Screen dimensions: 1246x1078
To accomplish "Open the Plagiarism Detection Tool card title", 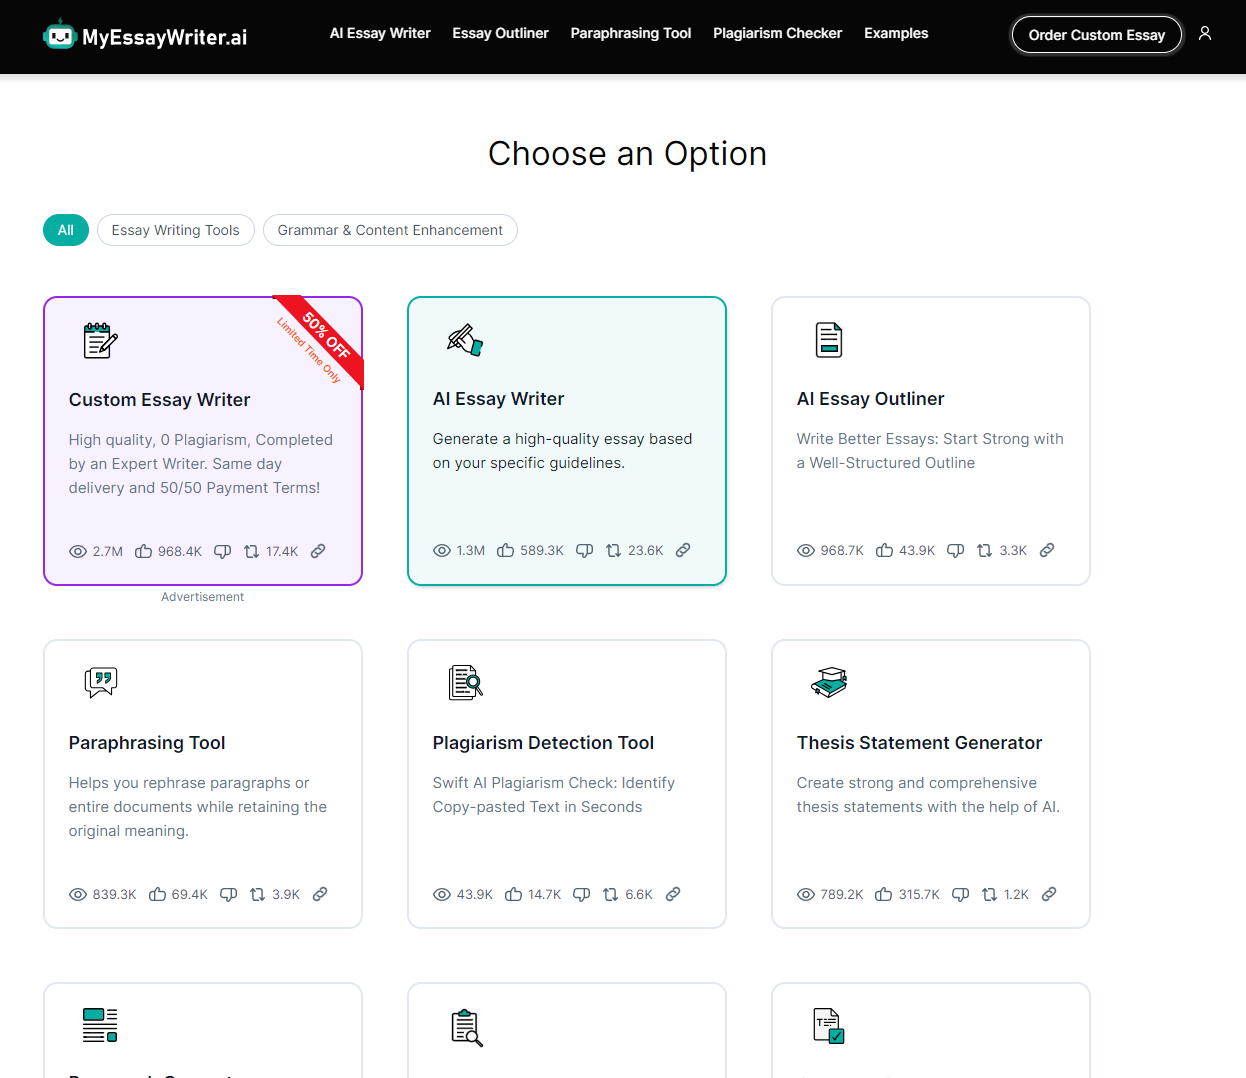I will (x=543, y=743).
